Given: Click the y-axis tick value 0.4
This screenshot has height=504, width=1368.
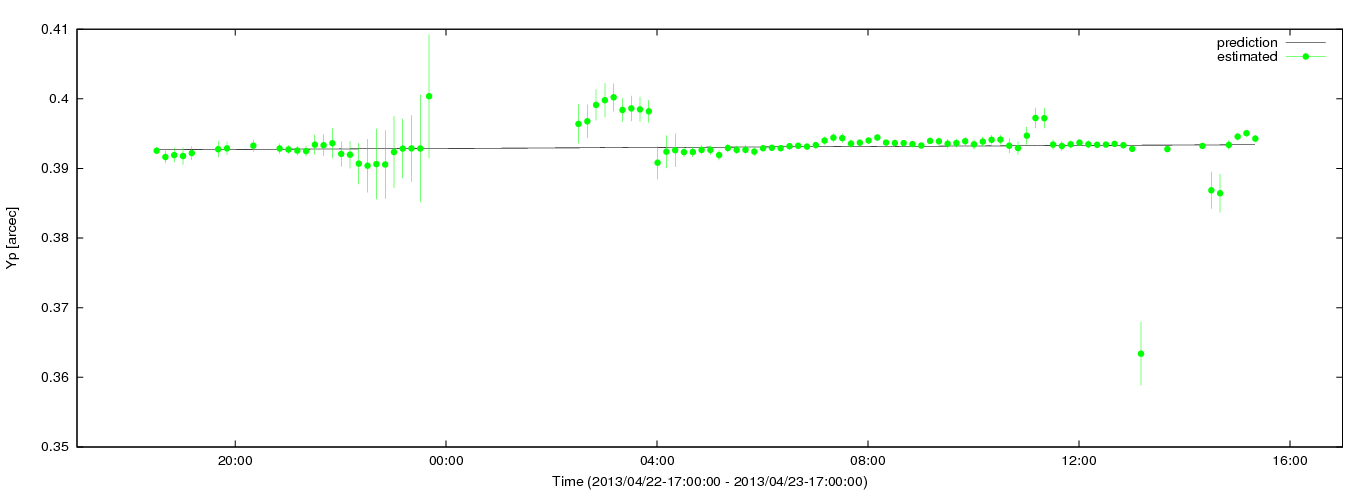Looking at the screenshot, I should click(x=58, y=99).
